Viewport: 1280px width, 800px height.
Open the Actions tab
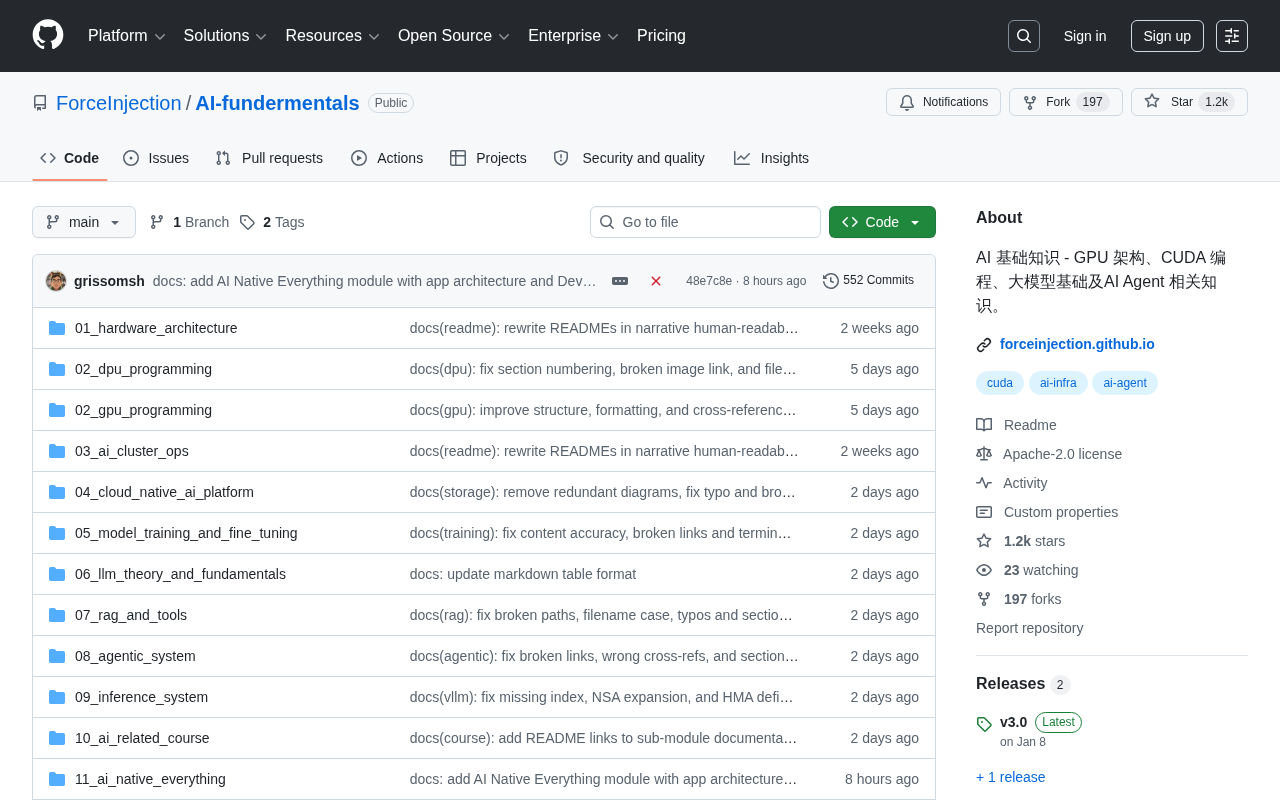(x=387, y=158)
